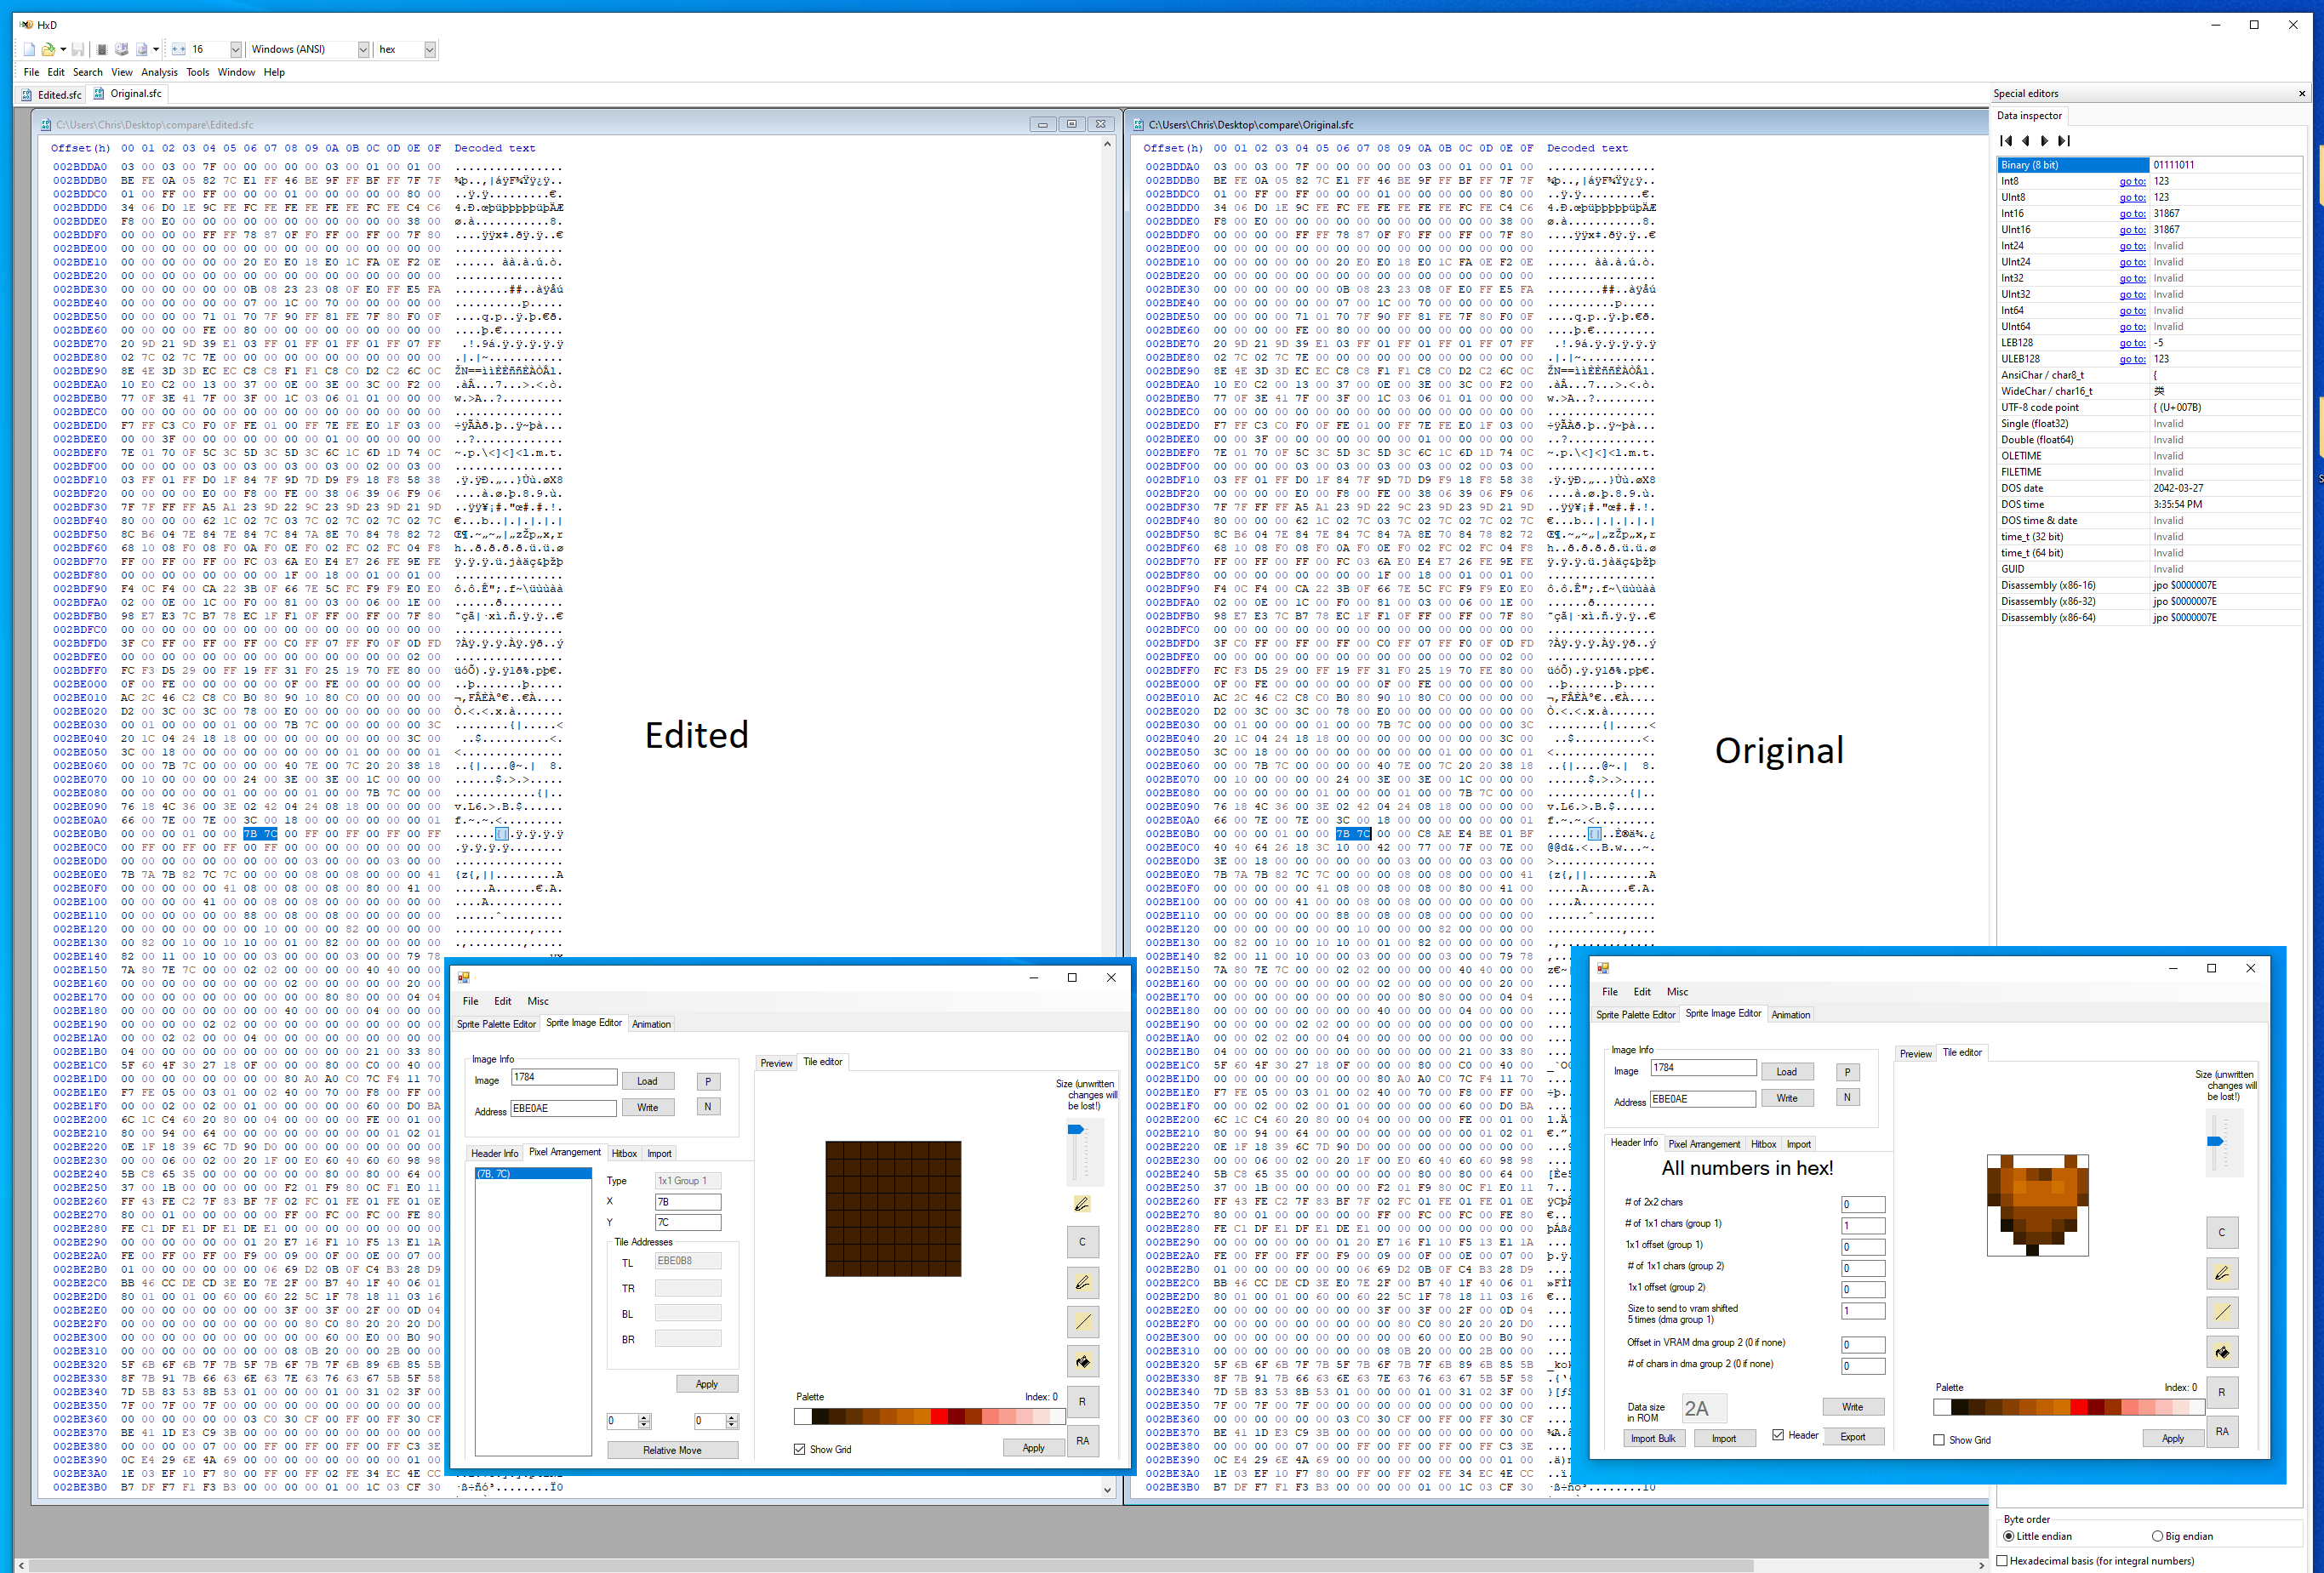Select fill bucket tool in Original sprite editor
This screenshot has height=1573, width=2324.
(2221, 1352)
